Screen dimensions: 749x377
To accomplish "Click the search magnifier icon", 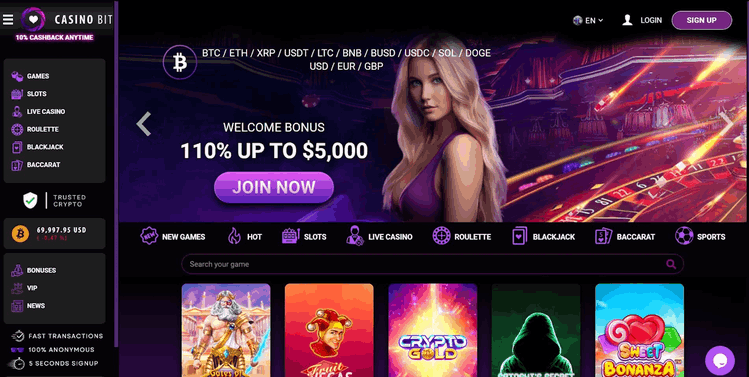I will [x=671, y=264].
